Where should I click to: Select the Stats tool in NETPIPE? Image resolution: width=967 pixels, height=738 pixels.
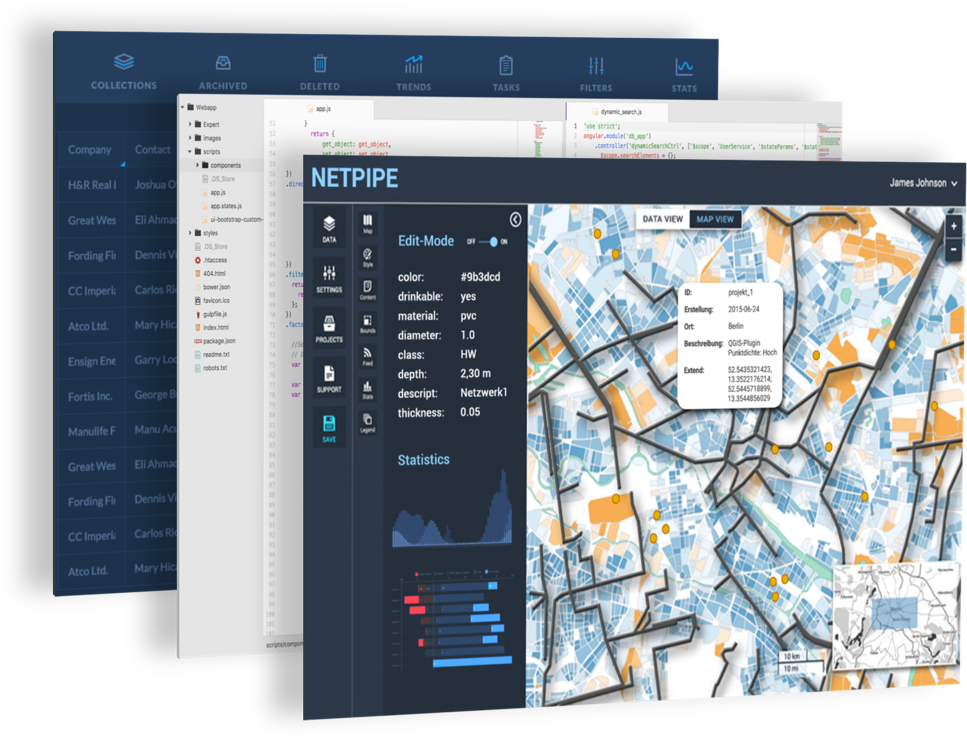(368, 390)
